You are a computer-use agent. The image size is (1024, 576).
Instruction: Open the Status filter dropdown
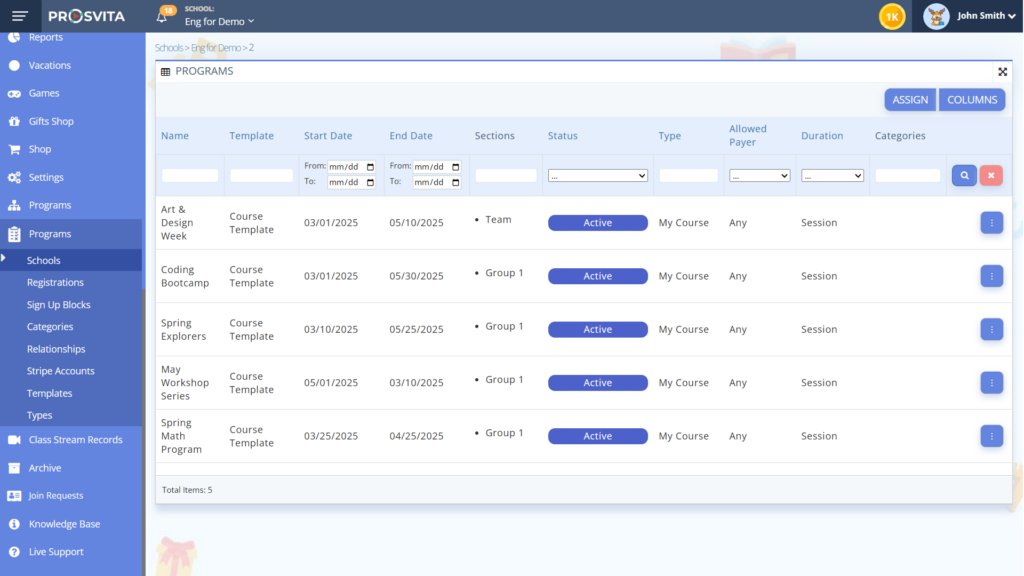tap(598, 175)
